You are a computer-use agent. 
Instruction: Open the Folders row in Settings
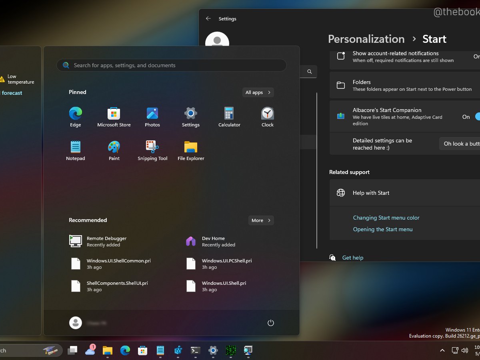[405, 85]
